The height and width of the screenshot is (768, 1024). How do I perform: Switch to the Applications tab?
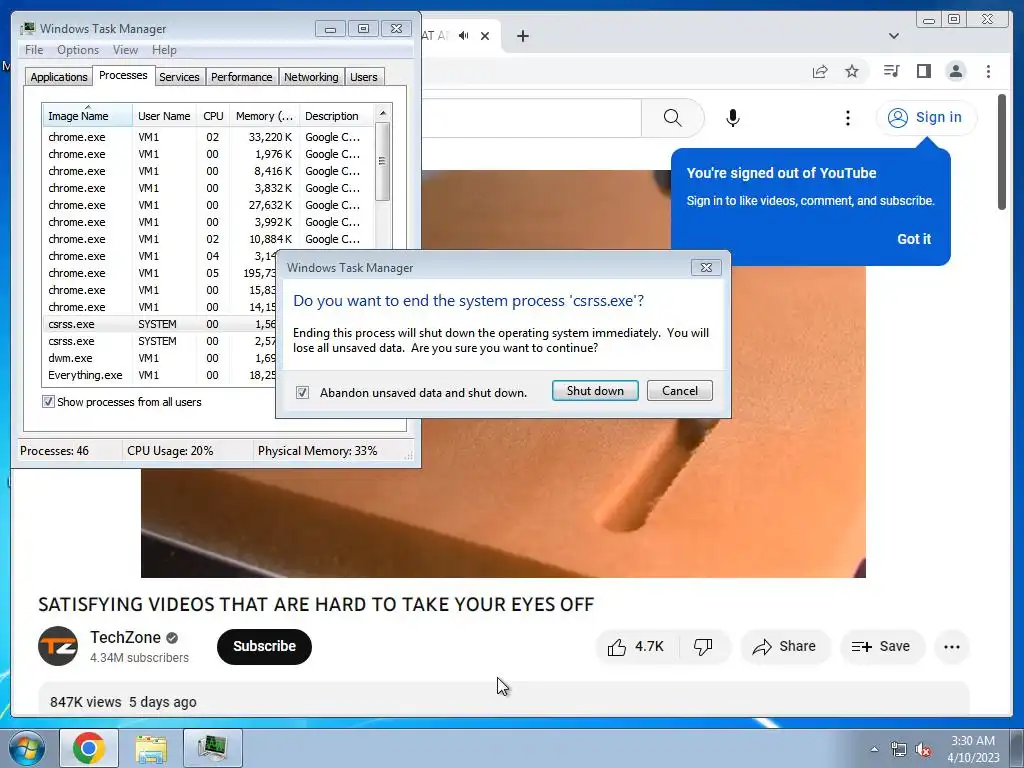click(59, 77)
